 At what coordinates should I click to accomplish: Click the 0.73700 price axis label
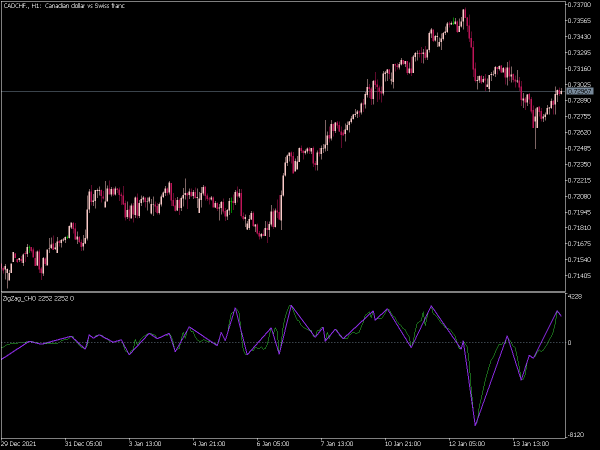click(580, 5)
